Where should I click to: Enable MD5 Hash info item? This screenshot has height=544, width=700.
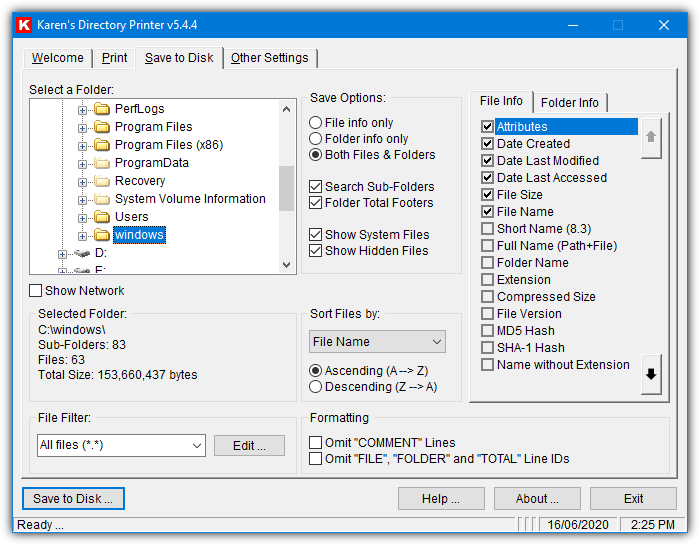point(487,331)
